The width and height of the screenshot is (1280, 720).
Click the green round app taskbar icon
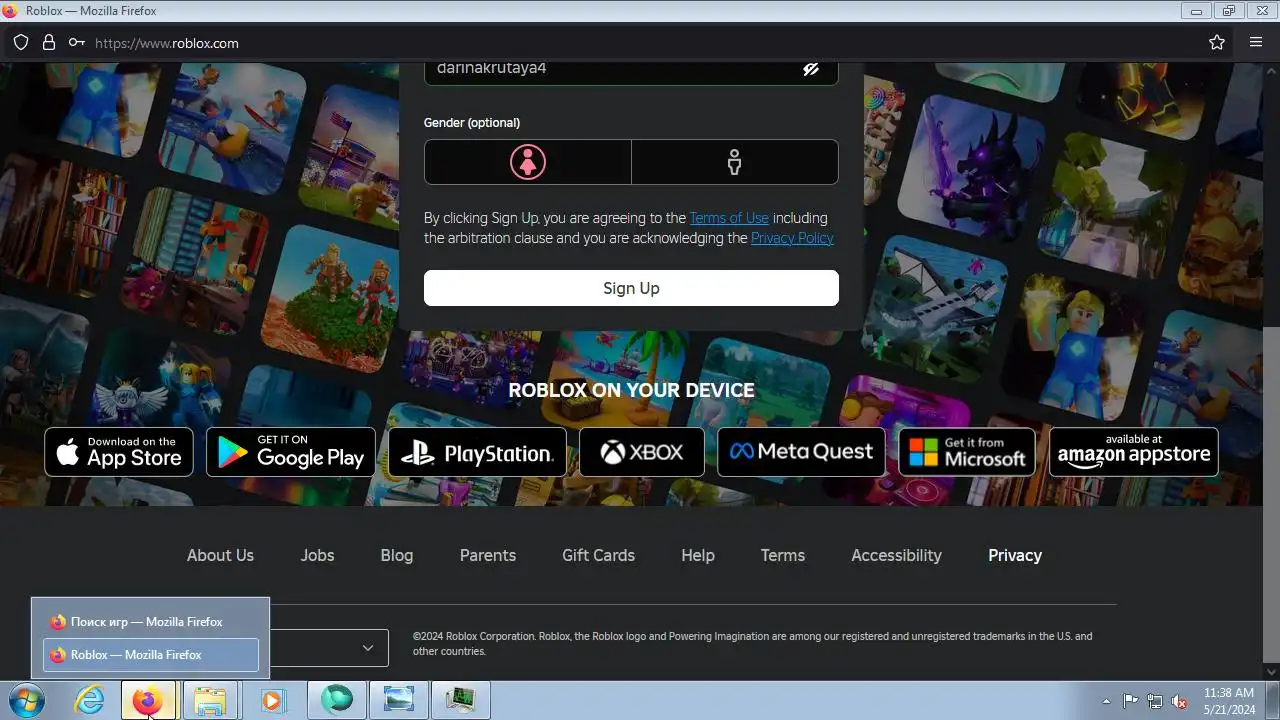[337, 701]
